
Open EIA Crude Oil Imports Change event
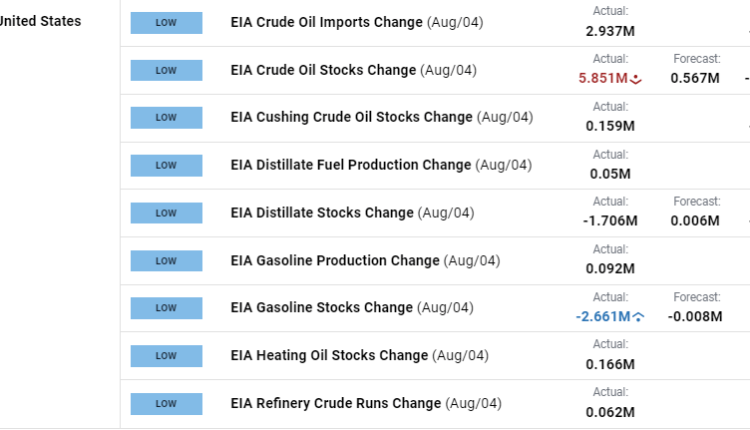pos(326,22)
